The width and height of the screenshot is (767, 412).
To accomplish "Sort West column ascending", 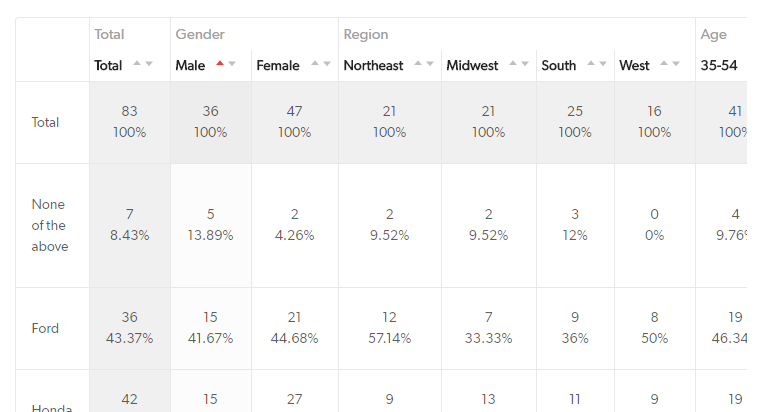I will coord(665,64).
